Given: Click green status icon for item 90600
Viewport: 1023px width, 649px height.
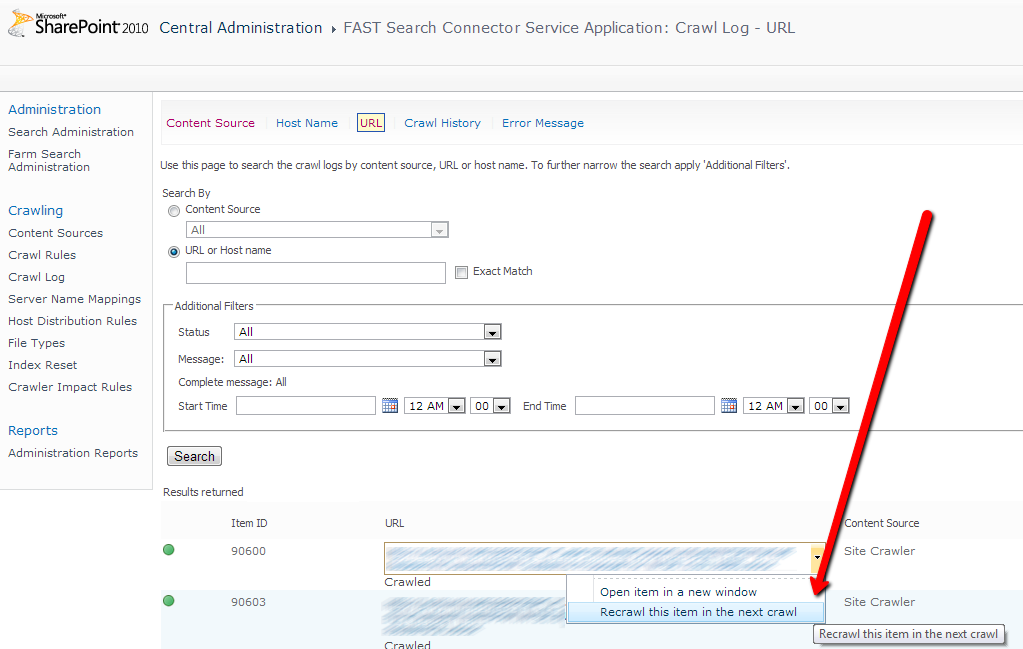Looking at the screenshot, I should 169,550.
